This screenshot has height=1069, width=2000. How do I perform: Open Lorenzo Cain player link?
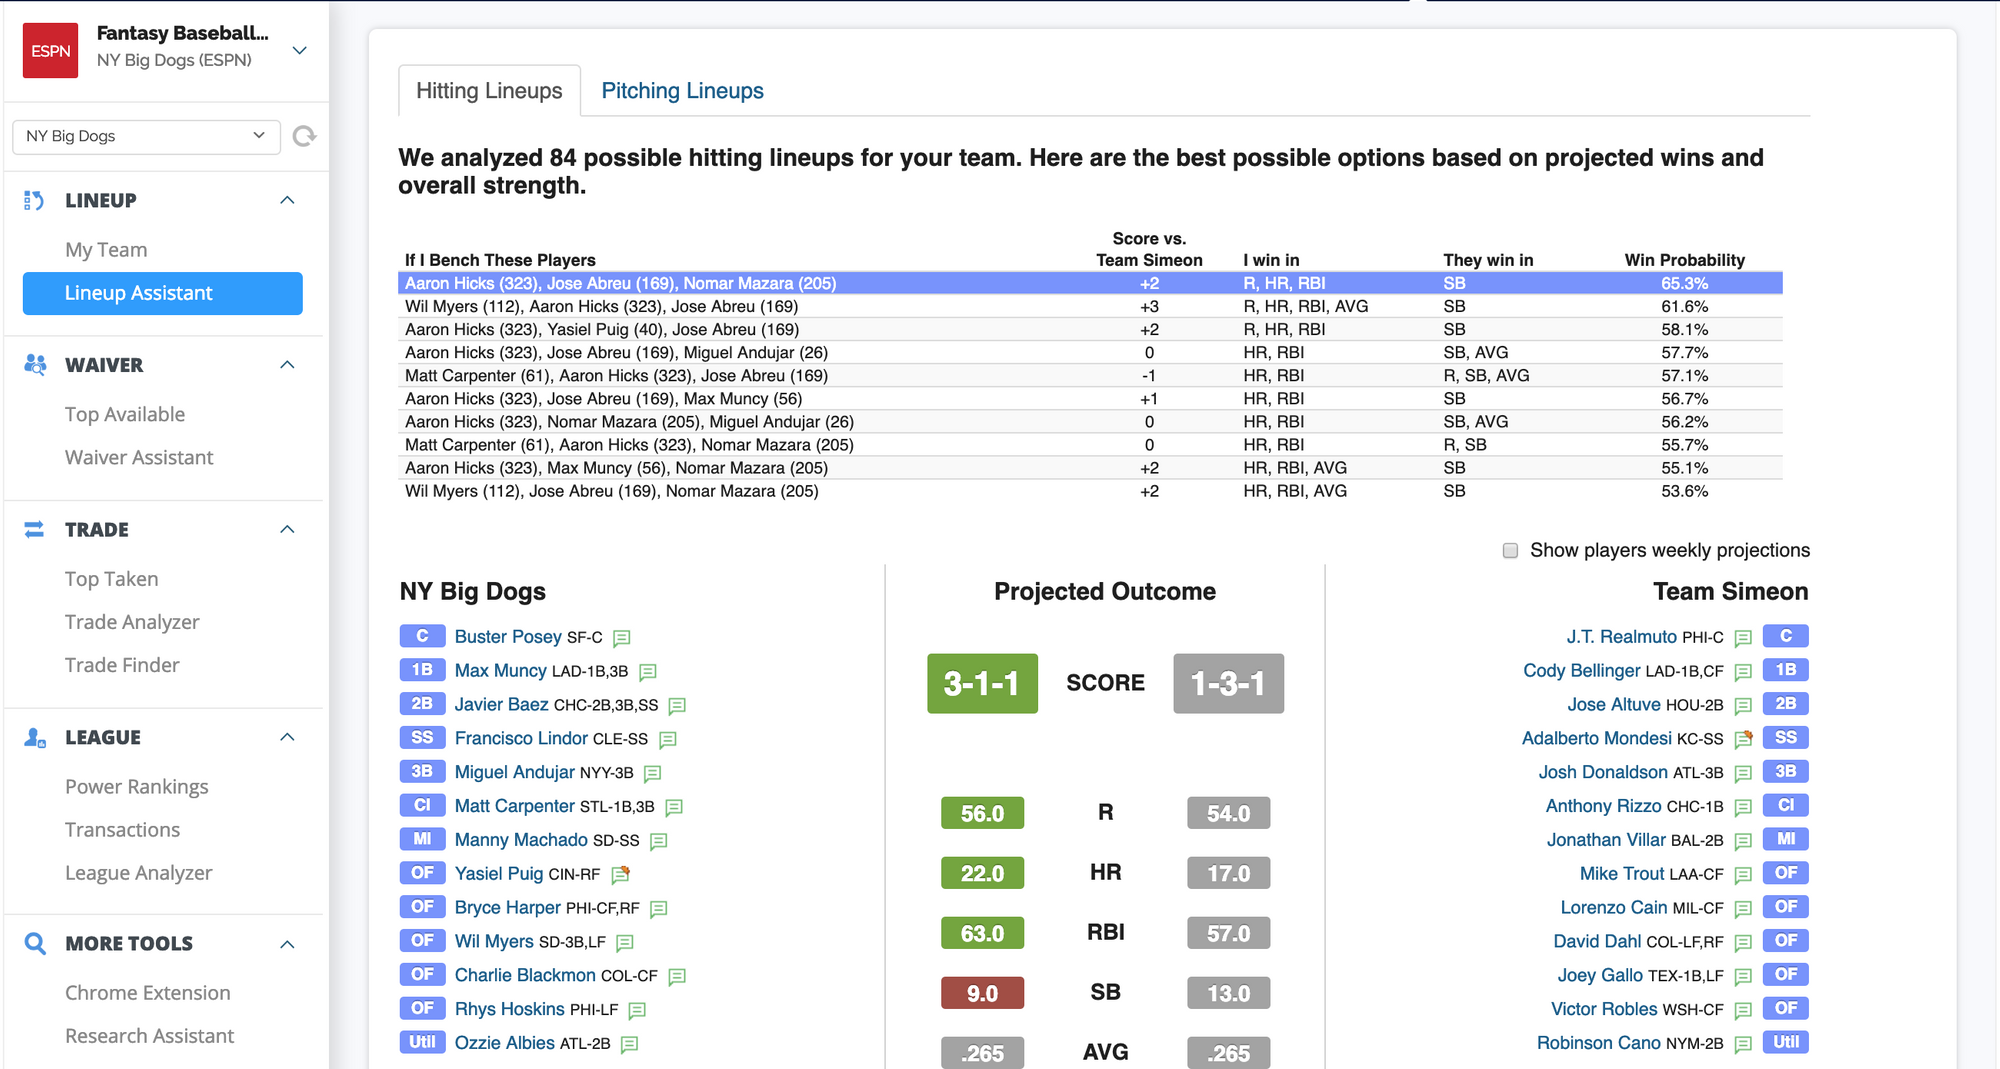(x=1614, y=908)
